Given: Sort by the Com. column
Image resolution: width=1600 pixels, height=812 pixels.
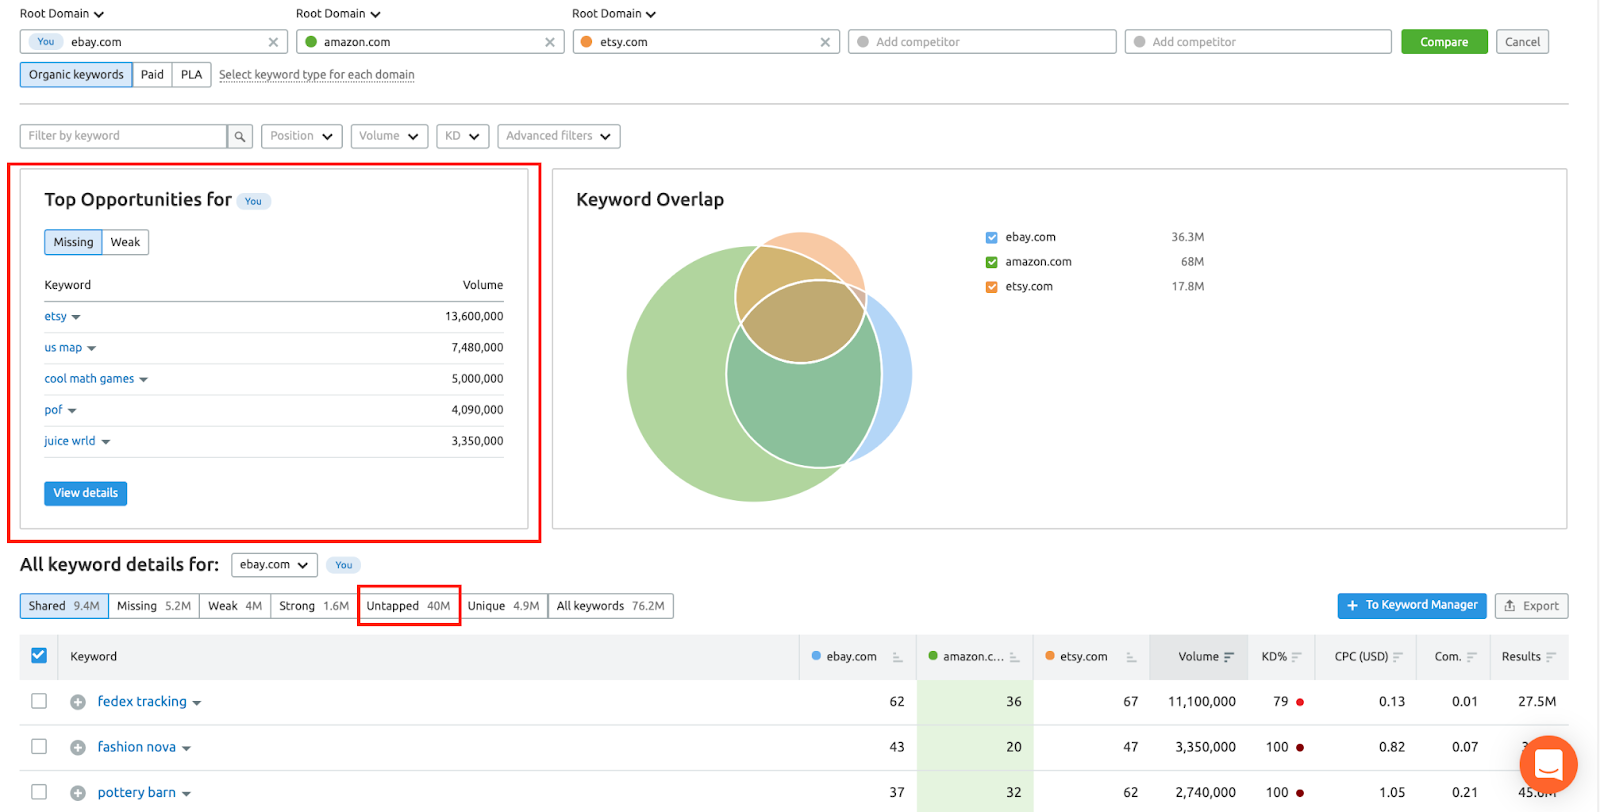Looking at the screenshot, I should click(x=1455, y=657).
